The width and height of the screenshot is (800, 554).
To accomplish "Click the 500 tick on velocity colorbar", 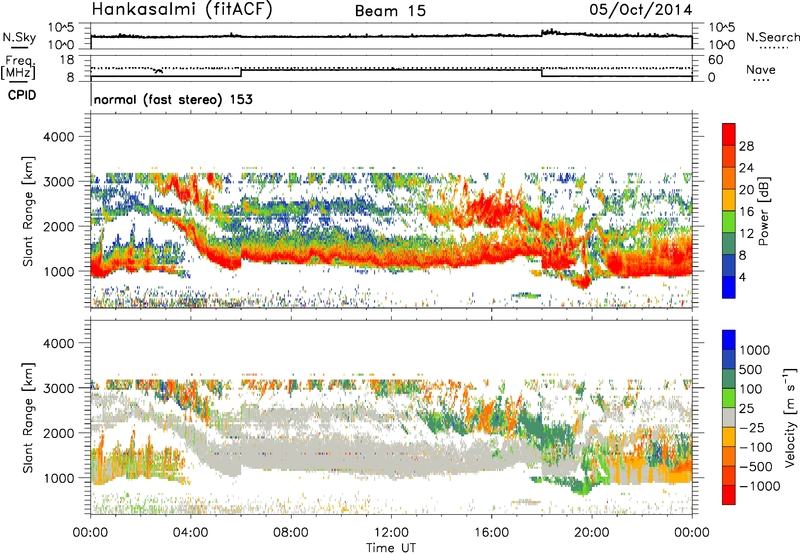I will [x=751, y=369].
